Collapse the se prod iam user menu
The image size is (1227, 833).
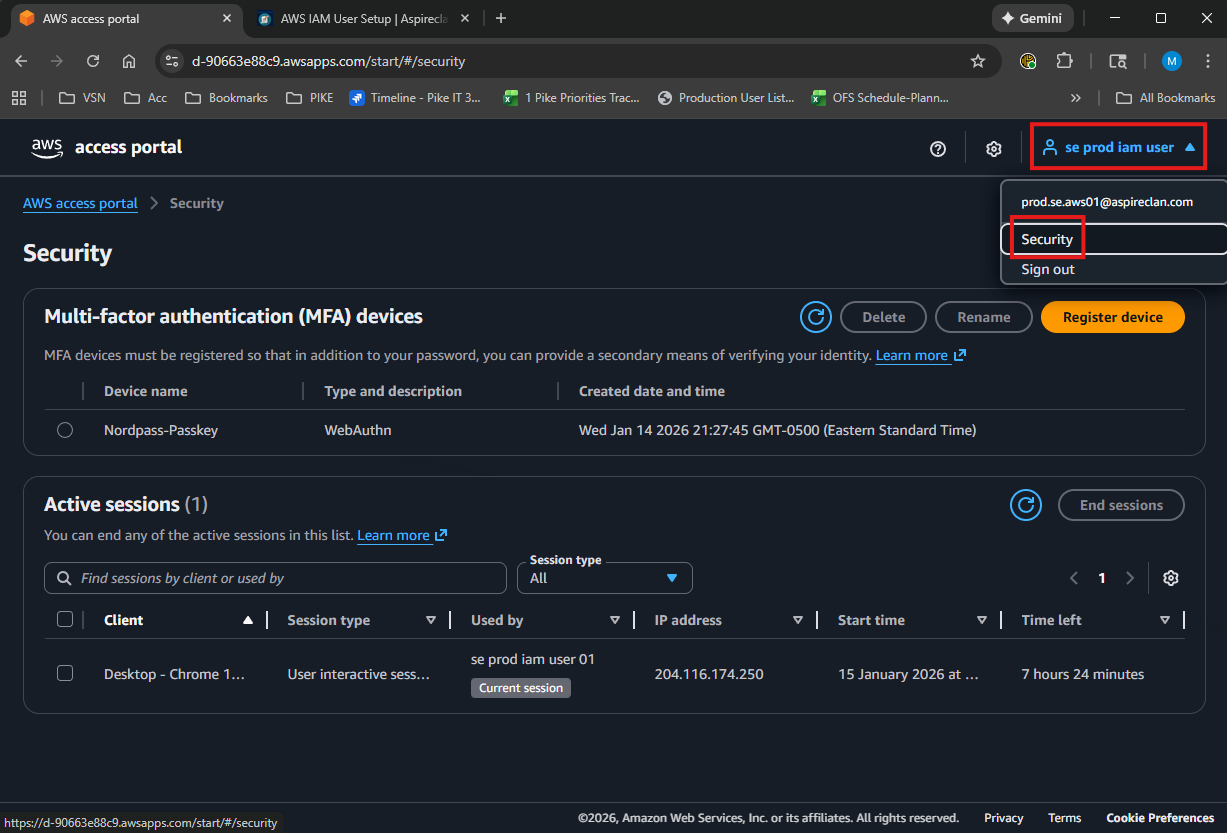1118,148
